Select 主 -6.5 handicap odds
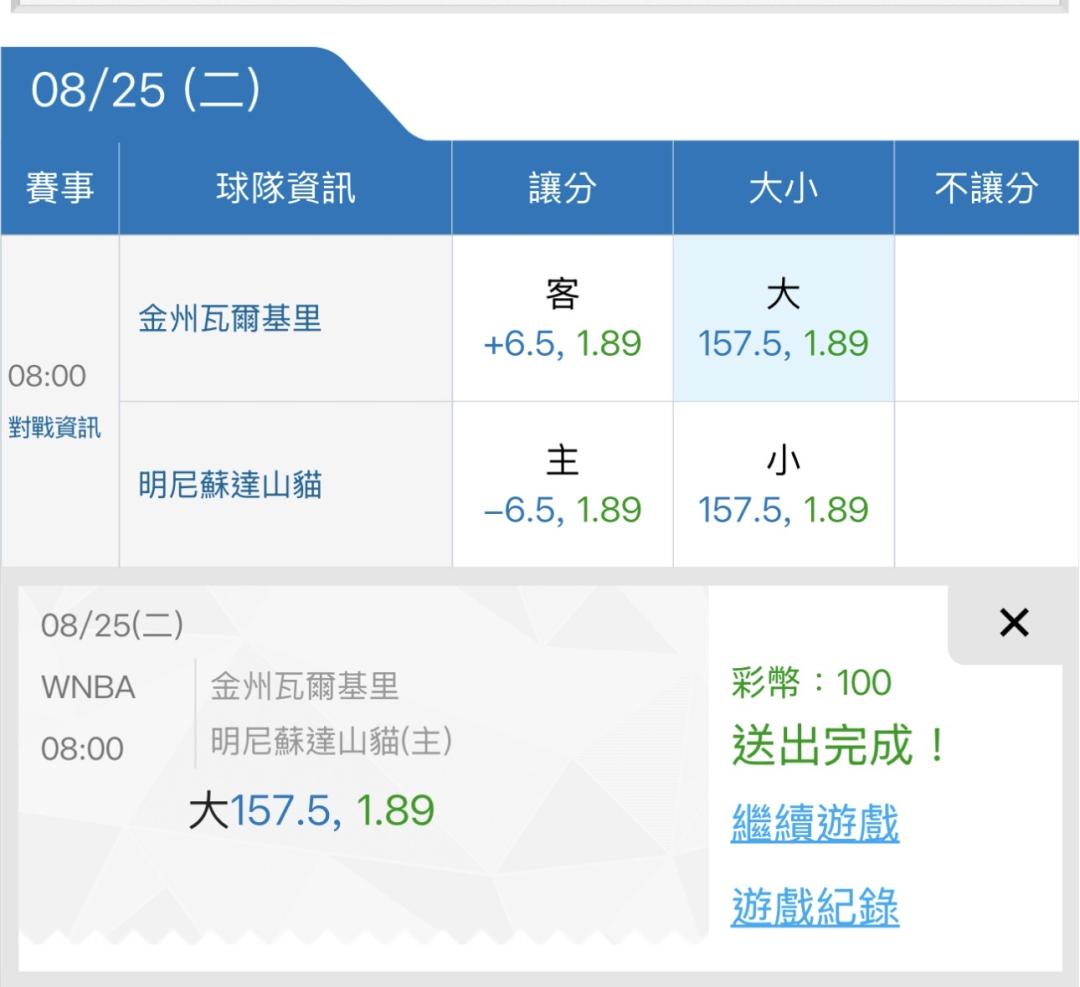Screen dimensions: 1080x987 coord(562,484)
